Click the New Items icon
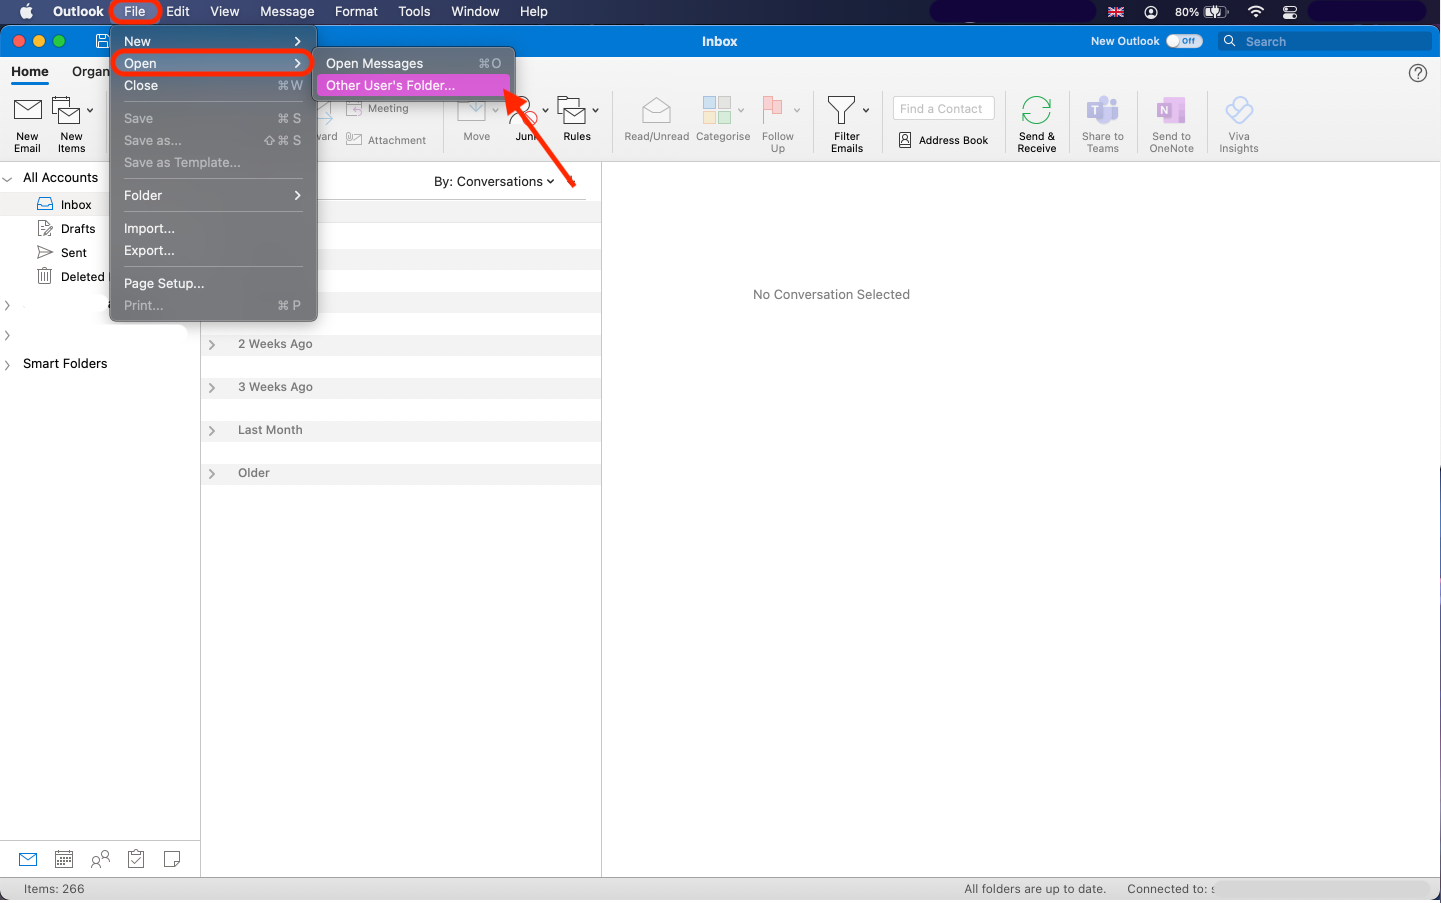 tap(66, 110)
